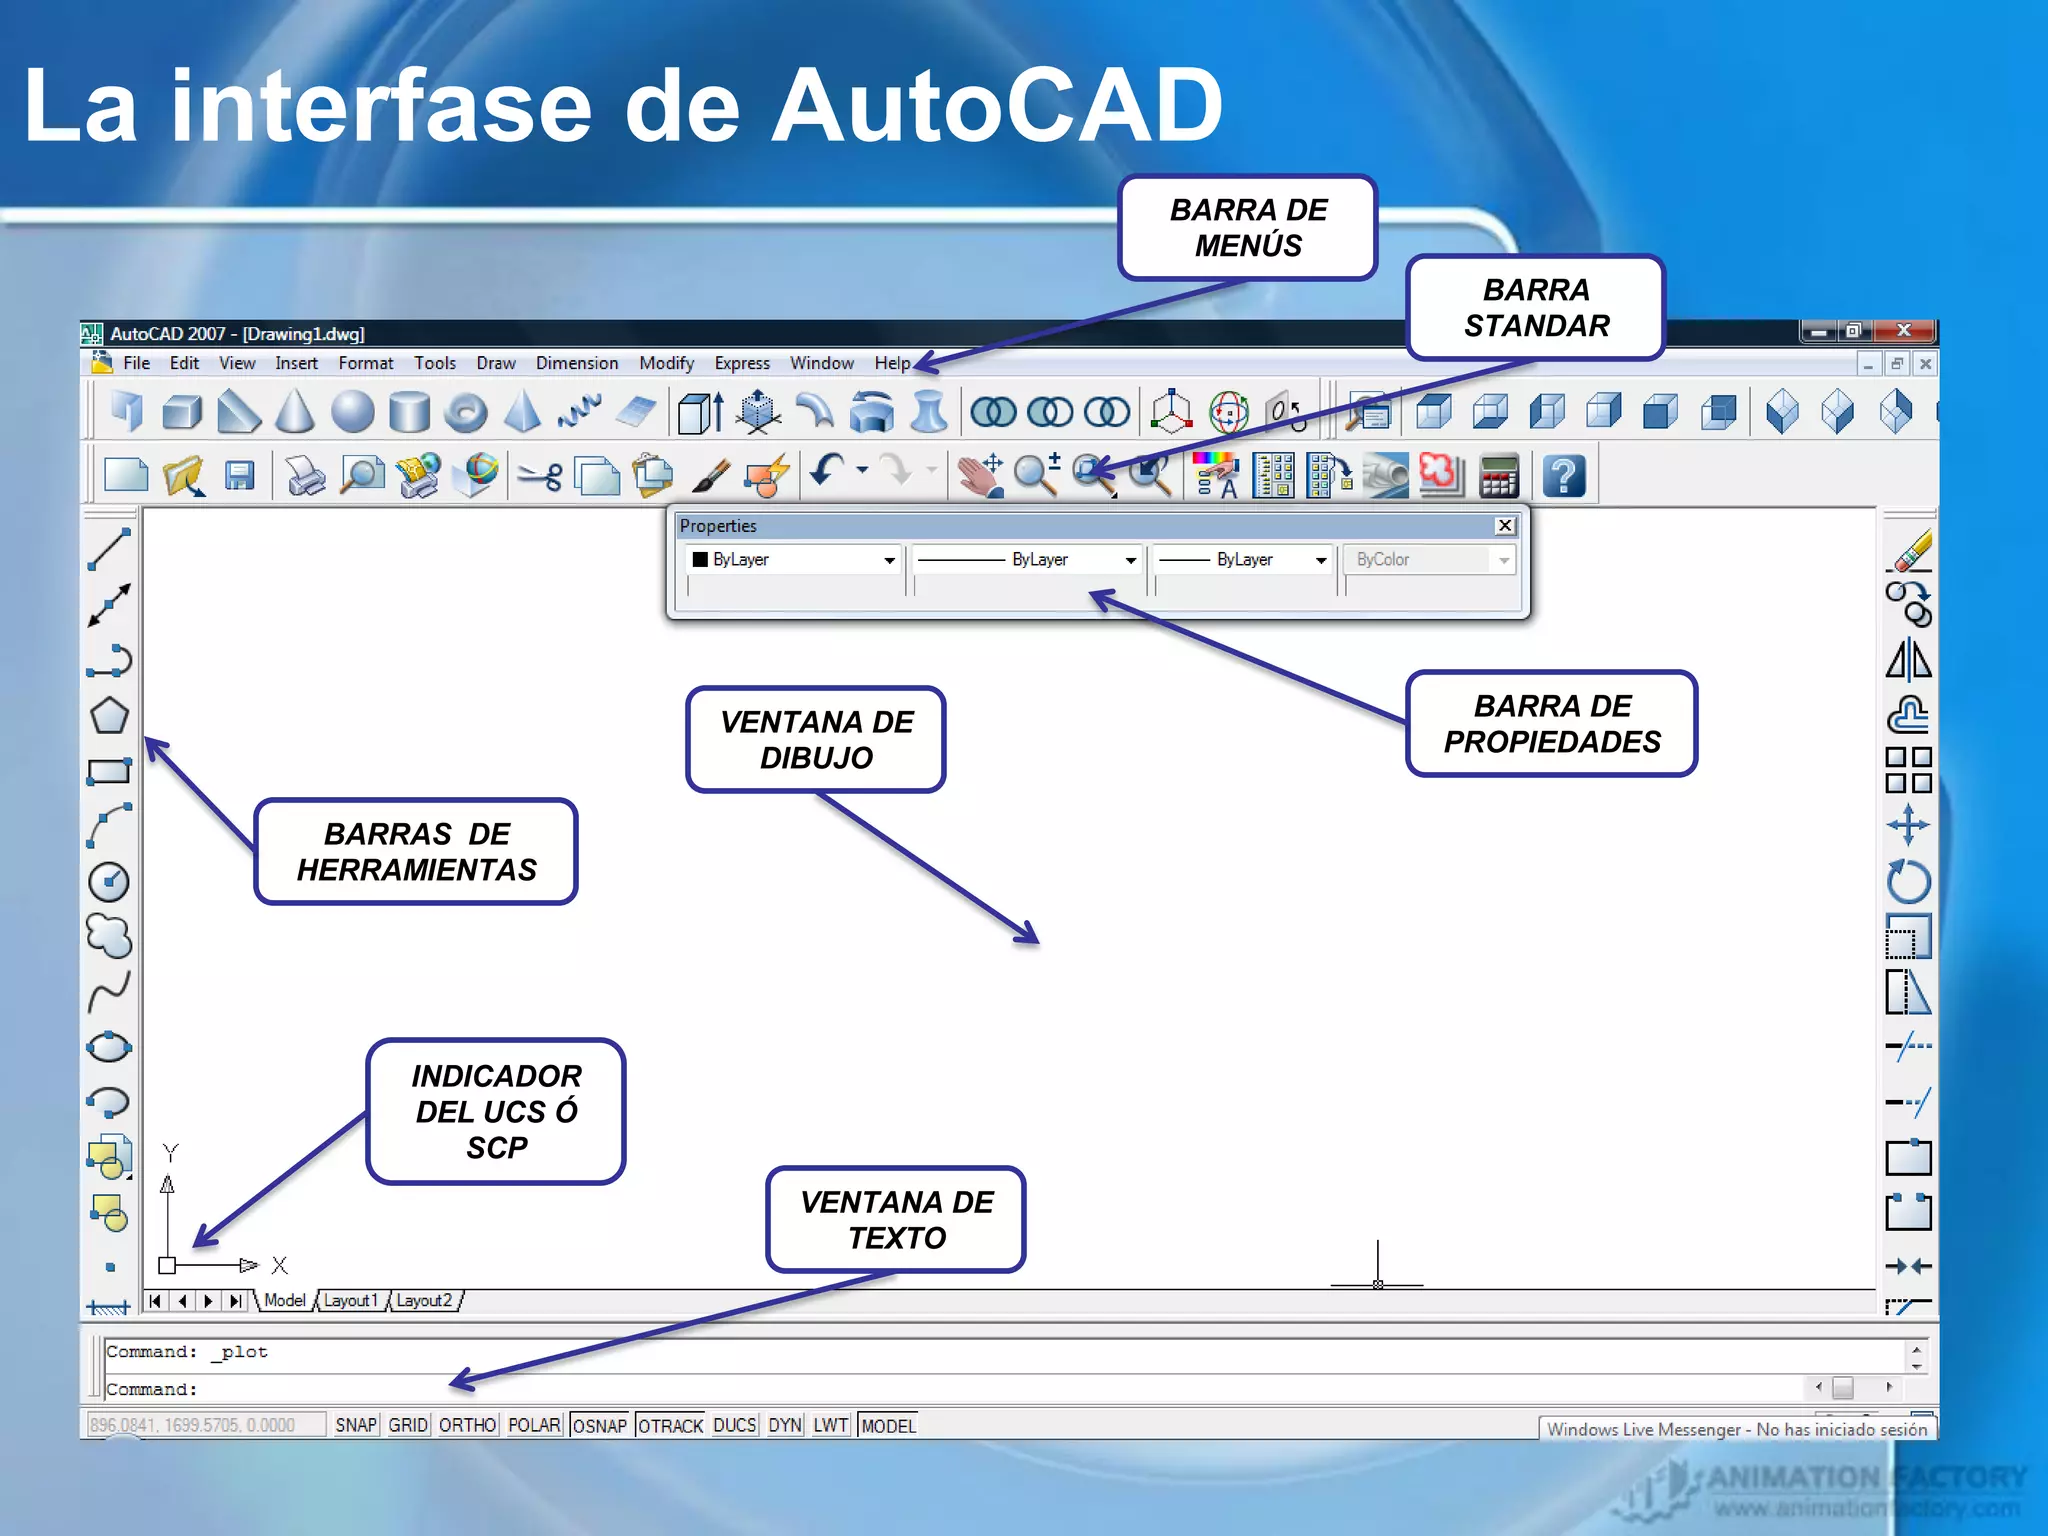The width and height of the screenshot is (2048, 1536).
Task: Close the Properties floating toolbar
Action: tap(1505, 526)
